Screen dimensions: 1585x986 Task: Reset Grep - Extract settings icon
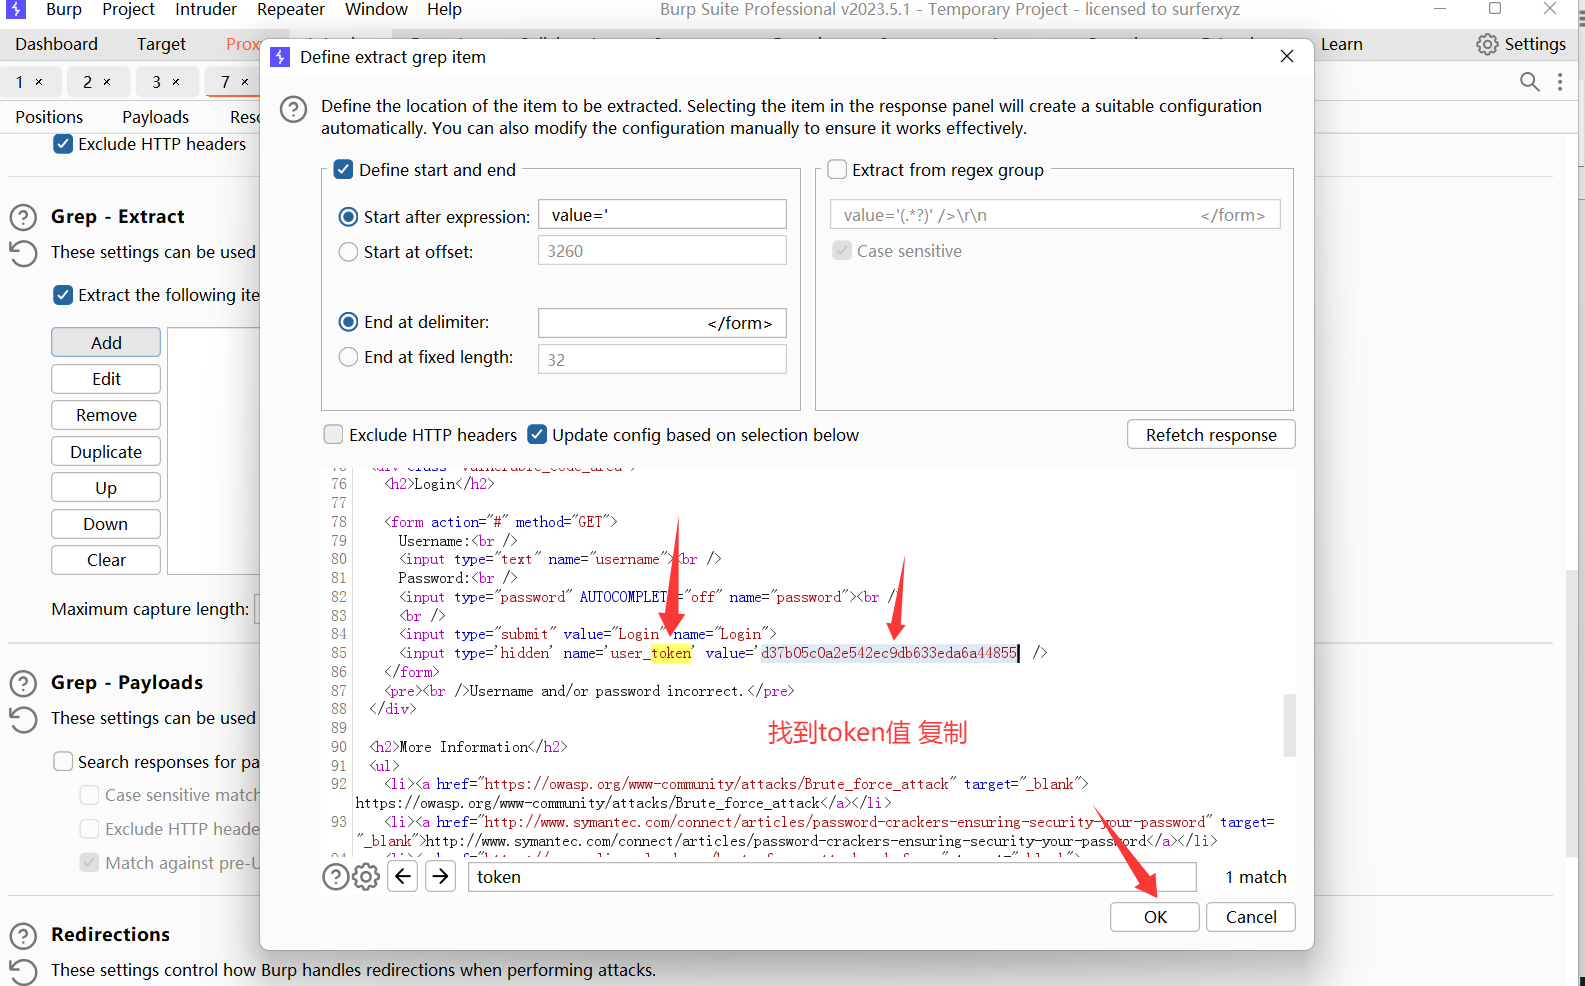point(23,253)
